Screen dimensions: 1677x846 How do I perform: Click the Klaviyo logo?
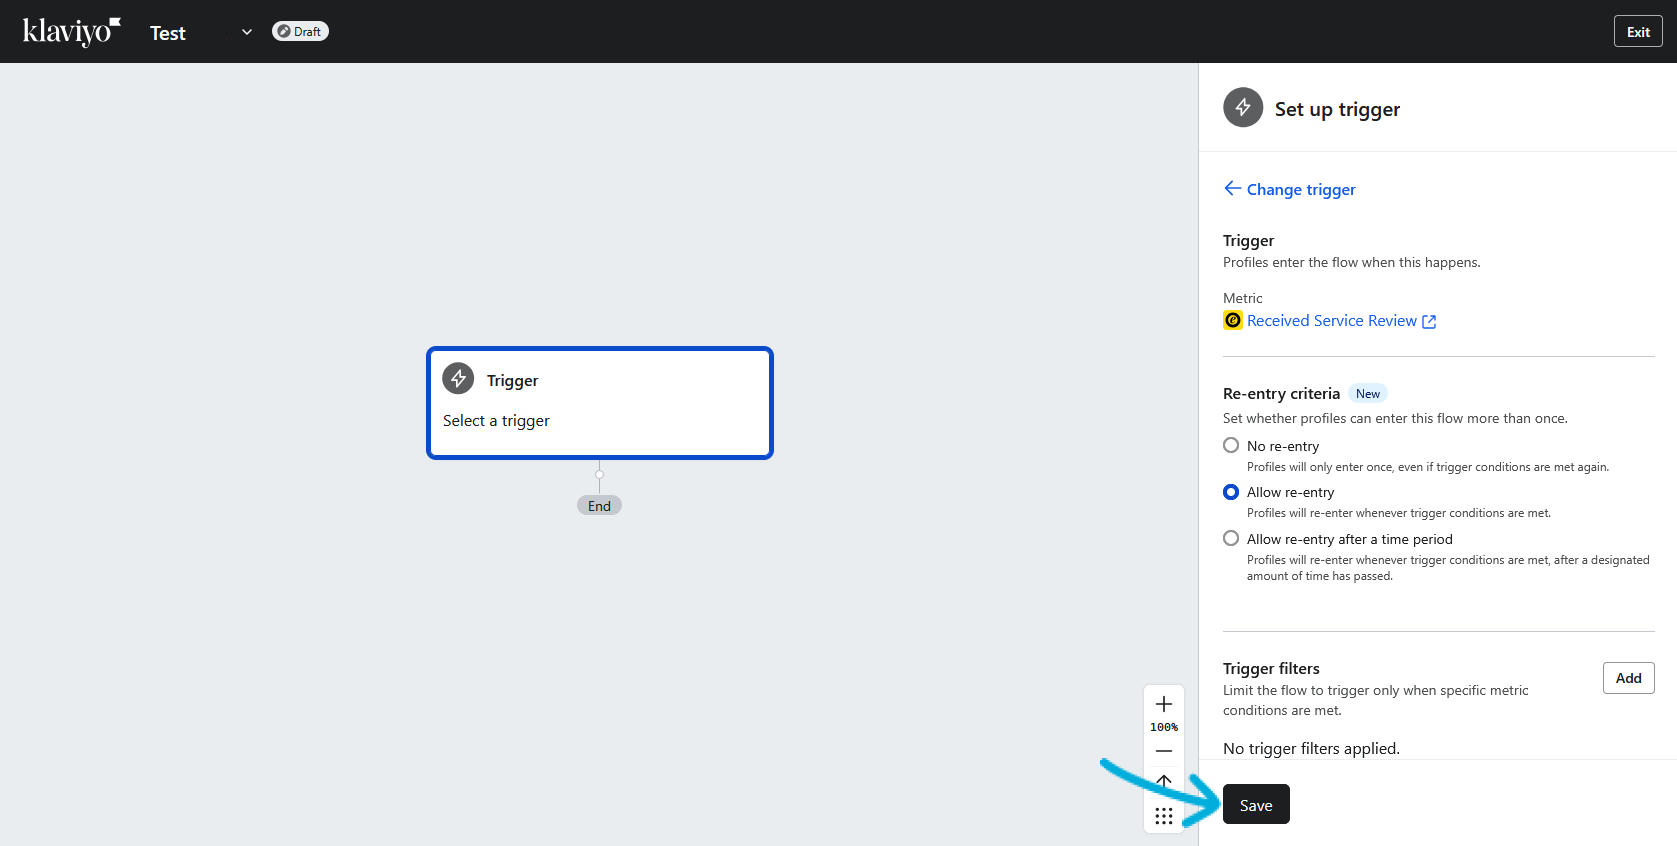click(x=71, y=32)
